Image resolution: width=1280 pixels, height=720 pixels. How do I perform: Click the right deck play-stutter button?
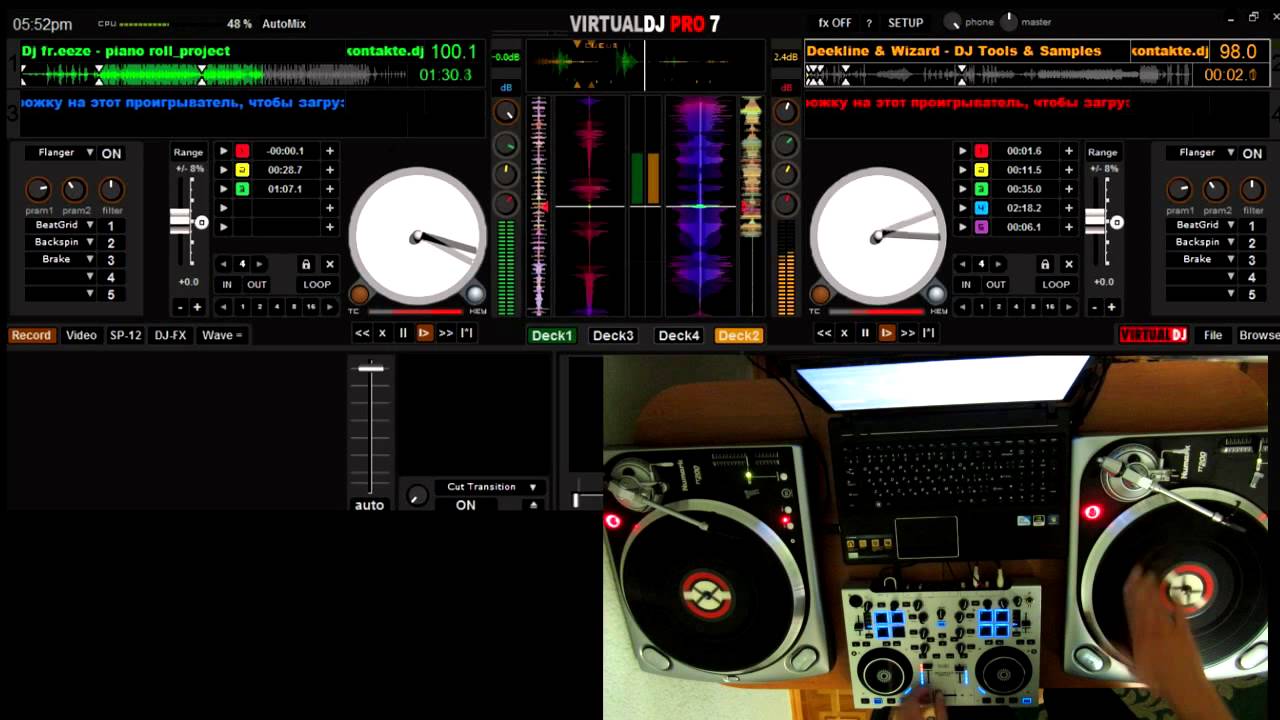click(886, 333)
